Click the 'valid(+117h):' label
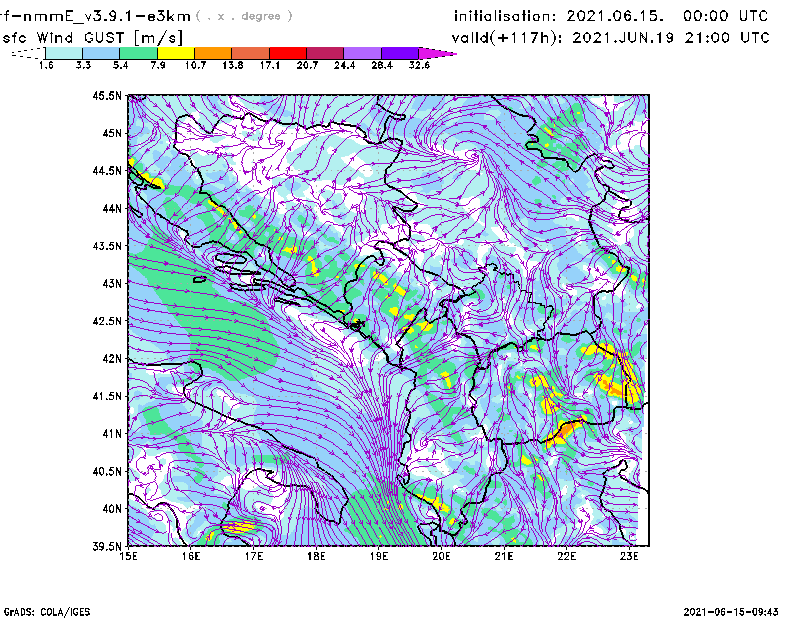Viewport: 800px width, 618px height. 507,38
